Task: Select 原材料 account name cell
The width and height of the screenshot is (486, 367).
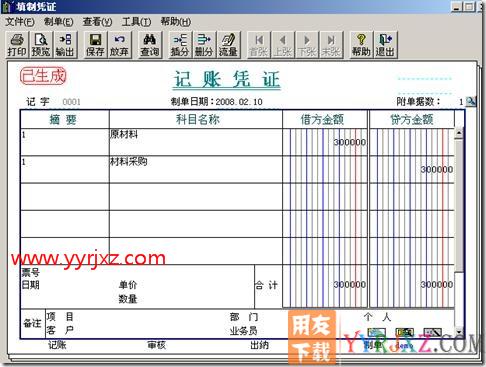Action: click(196, 142)
